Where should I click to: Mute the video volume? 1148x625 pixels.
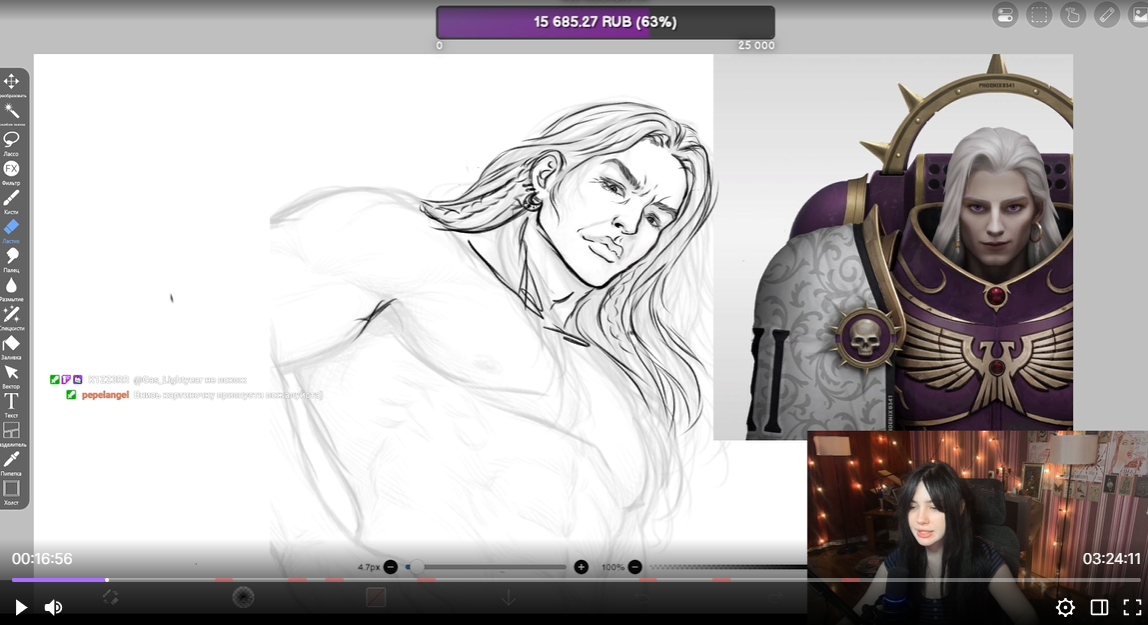click(x=53, y=607)
